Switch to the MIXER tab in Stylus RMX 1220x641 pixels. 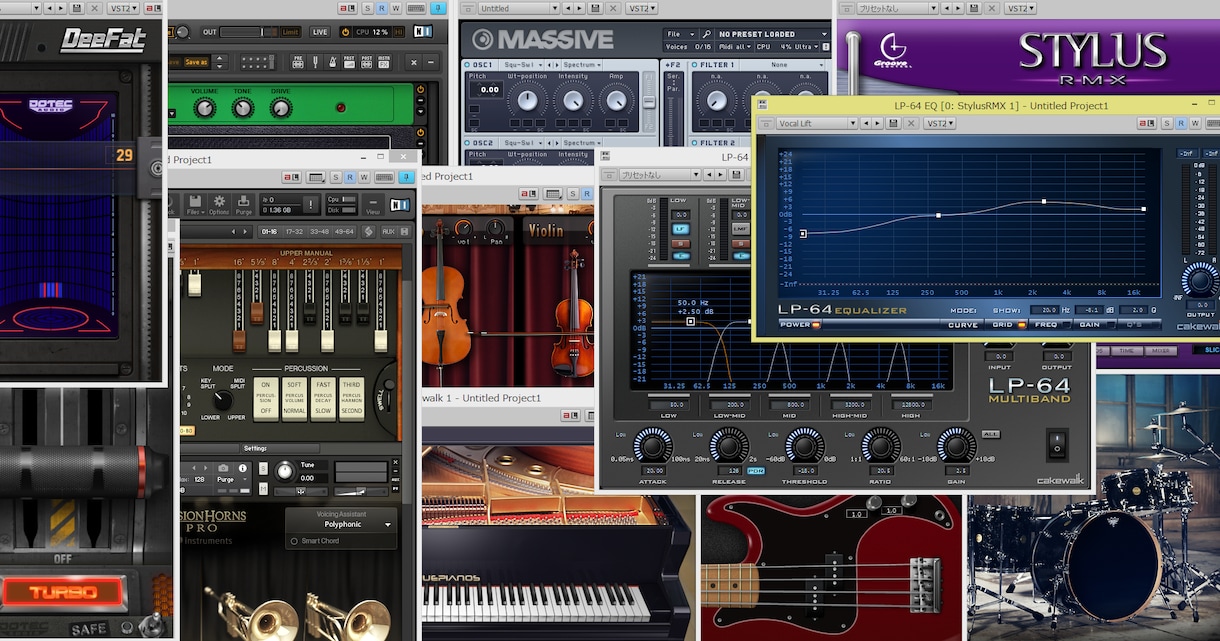pyautogui.click(x=1160, y=351)
